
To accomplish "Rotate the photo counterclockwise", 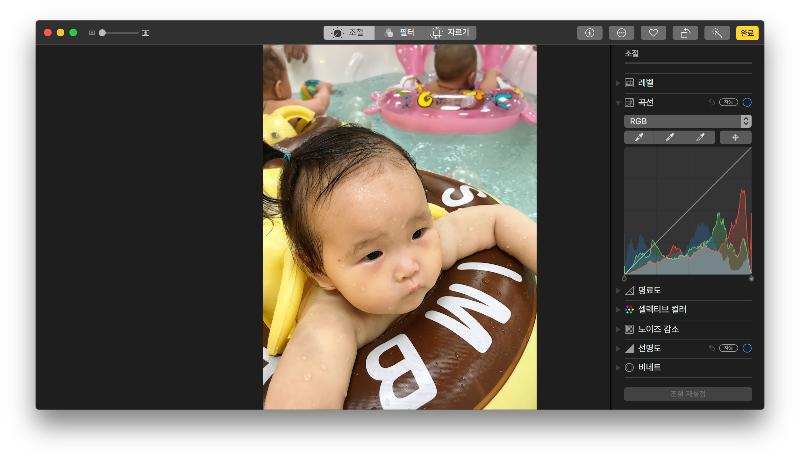I will [x=685, y=33].
